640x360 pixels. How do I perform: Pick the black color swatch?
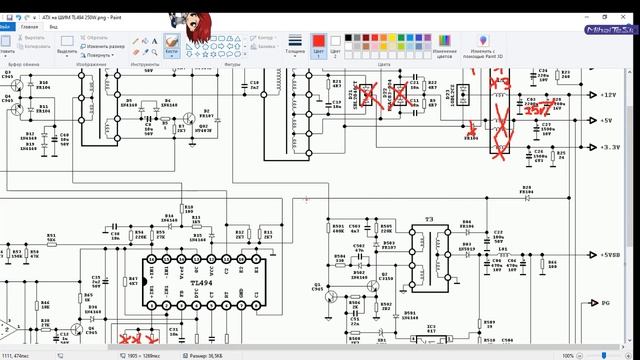[348, 38]
